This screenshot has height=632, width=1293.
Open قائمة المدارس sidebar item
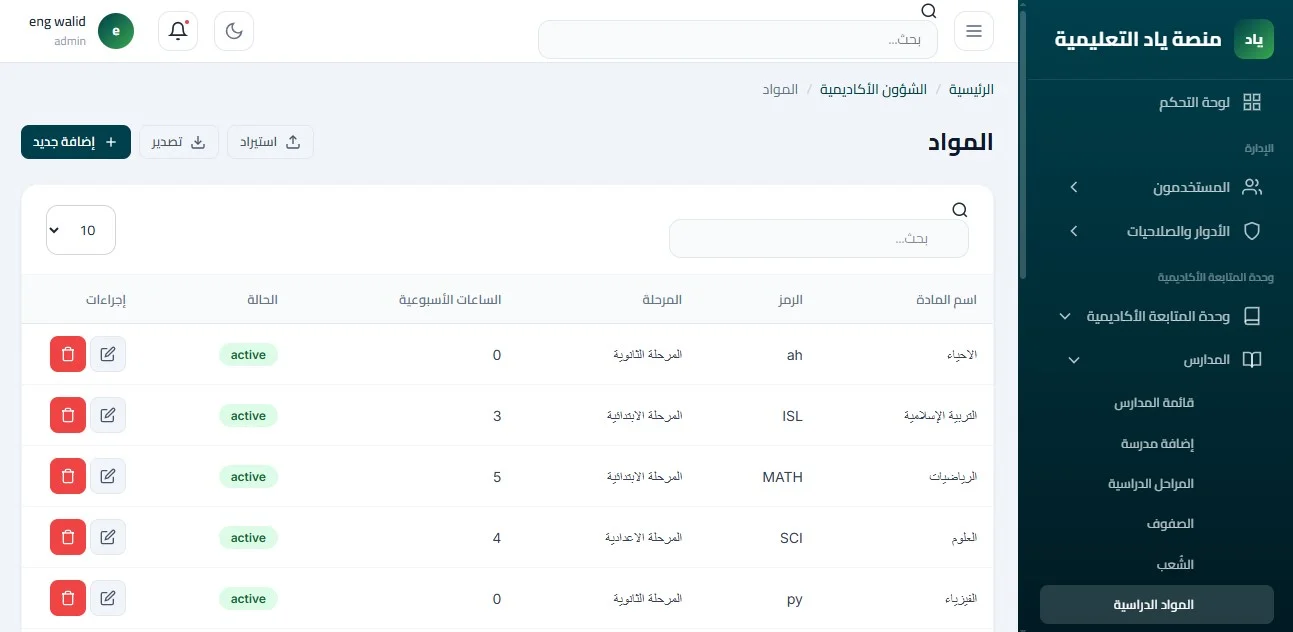click(1157, 403)
